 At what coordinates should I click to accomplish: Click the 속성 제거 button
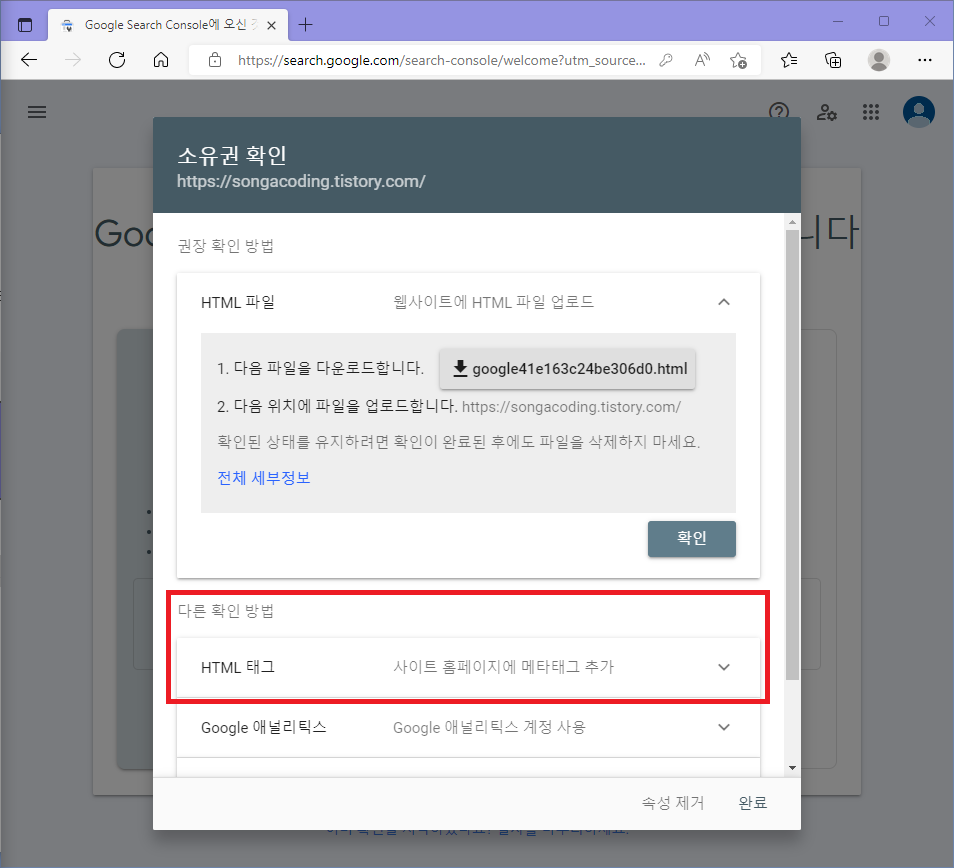click(673, 803)
